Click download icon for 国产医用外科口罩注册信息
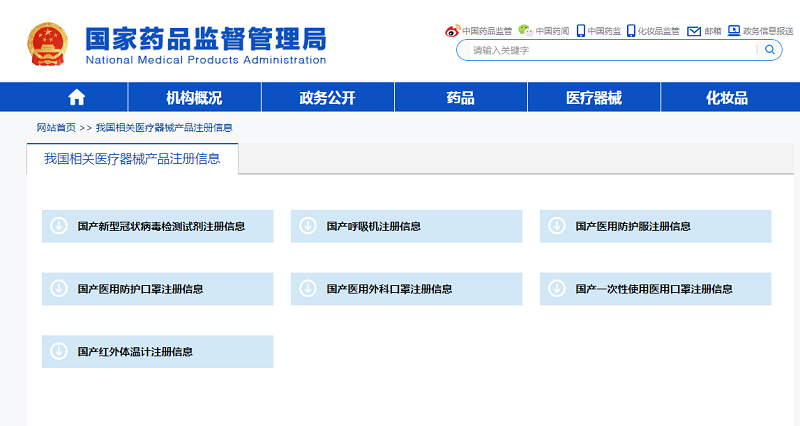Screen dimensions: 800x426 pos(308,288)
